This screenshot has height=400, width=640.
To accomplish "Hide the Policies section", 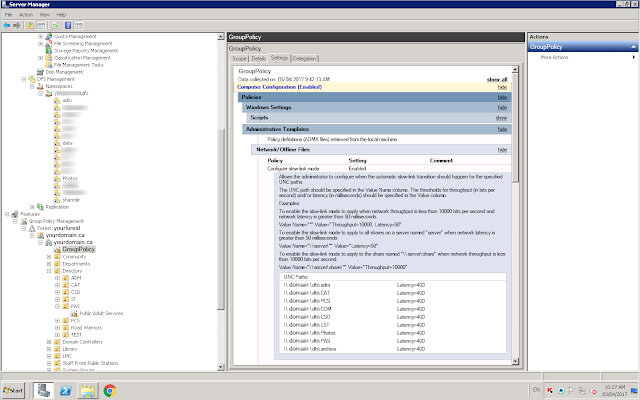I will tap(502, 97).
